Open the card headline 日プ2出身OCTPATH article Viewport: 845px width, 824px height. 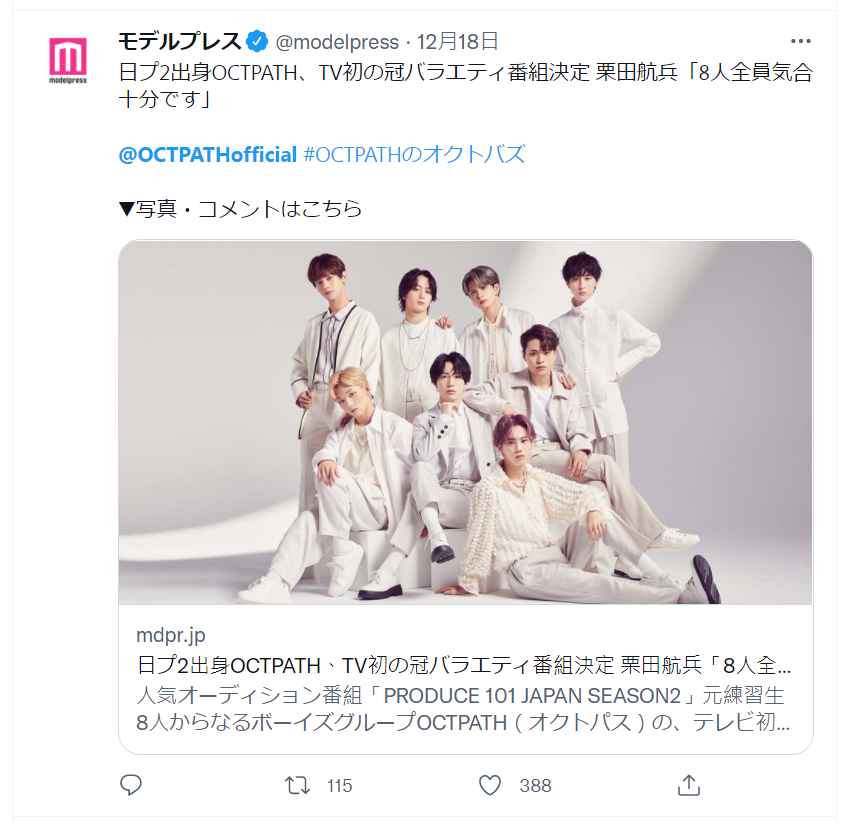click(463, 665)
